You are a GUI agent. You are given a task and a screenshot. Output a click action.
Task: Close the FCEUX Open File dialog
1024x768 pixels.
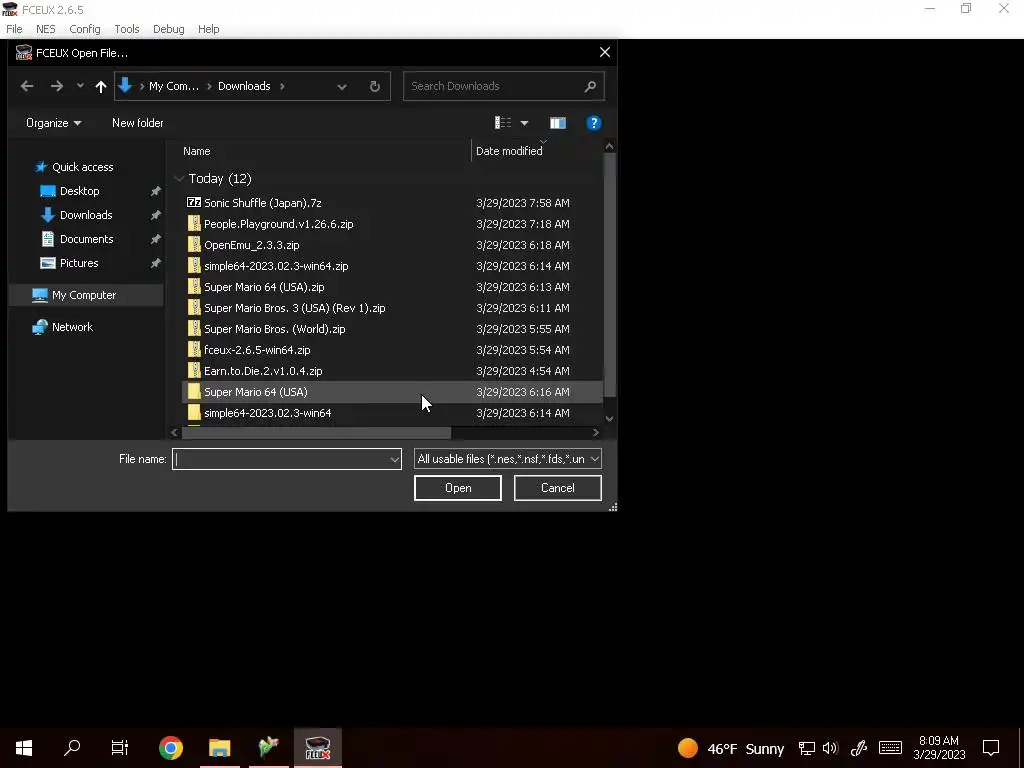tap(605, 52)
